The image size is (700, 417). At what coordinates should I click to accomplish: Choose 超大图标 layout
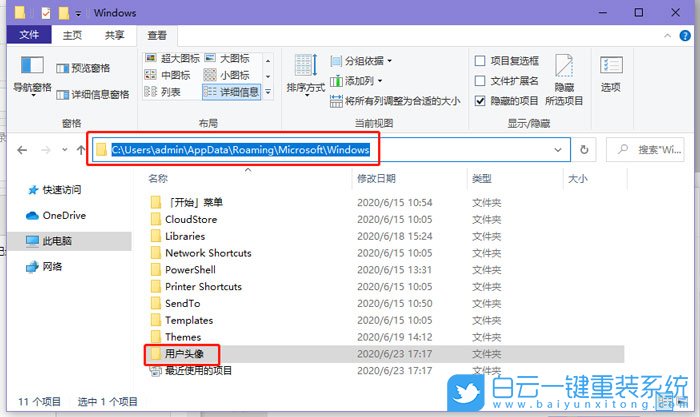click(x=172, y=58)
